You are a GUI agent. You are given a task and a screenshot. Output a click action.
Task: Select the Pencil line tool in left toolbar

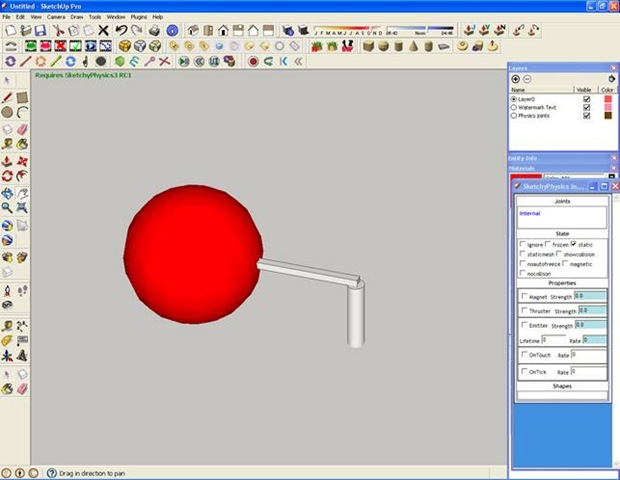click(8, 97)
